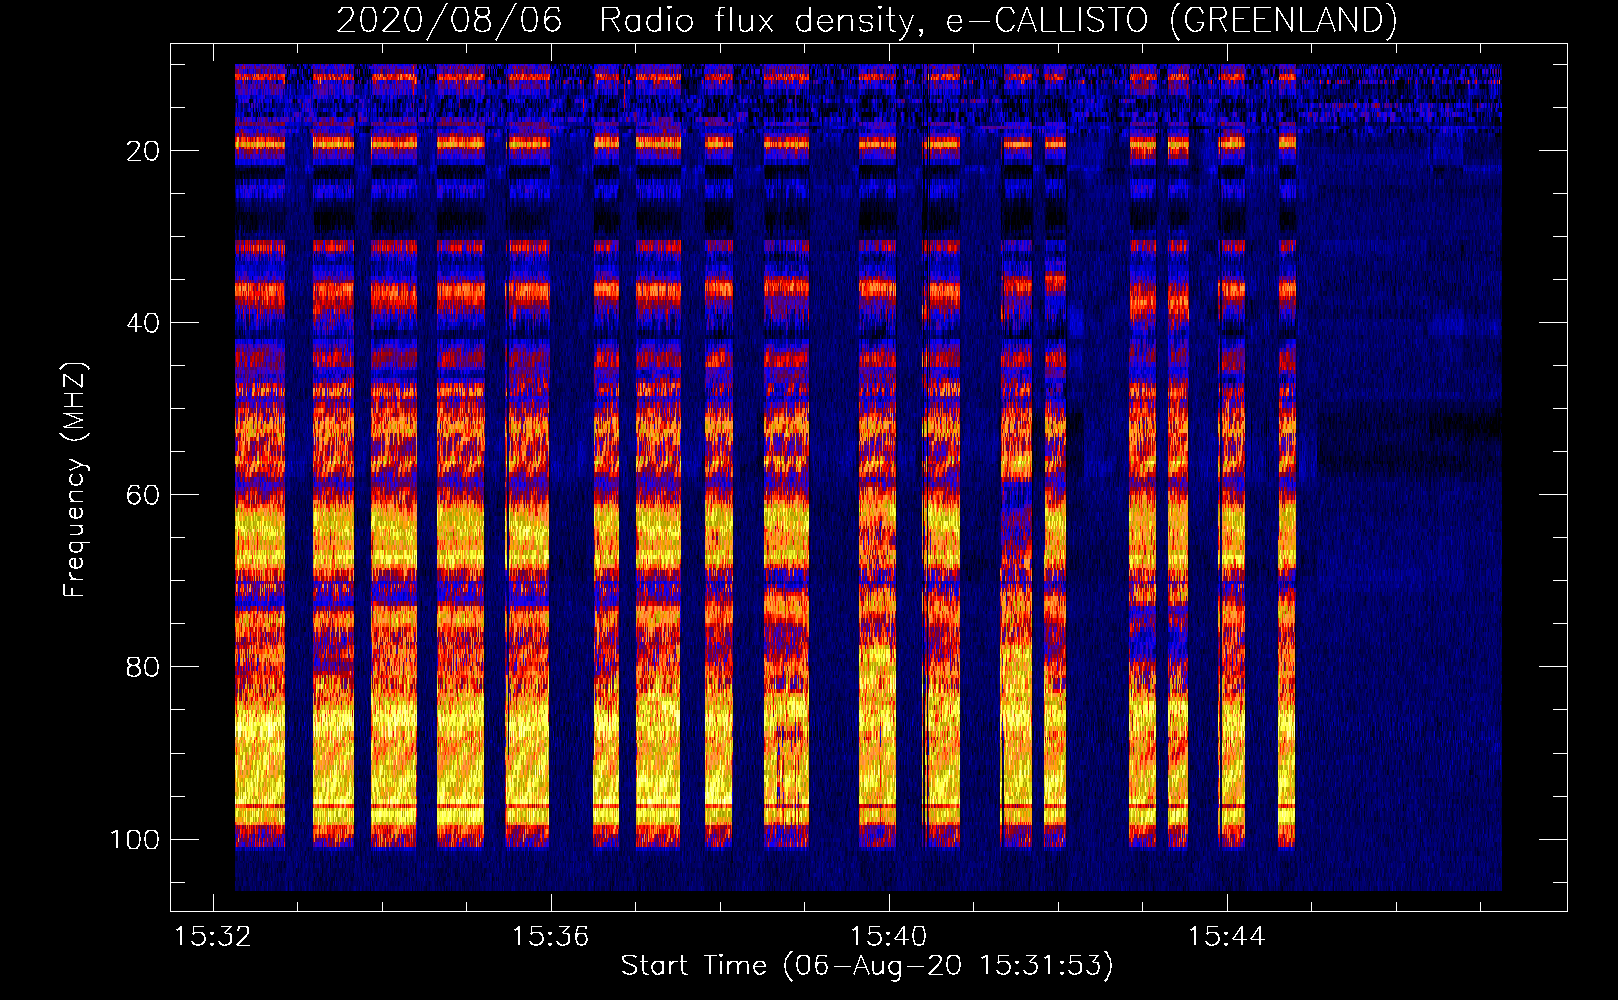Click the frequency label 20
Viewport: 1618px width, 1000px height.
click(x=143, y=151)
